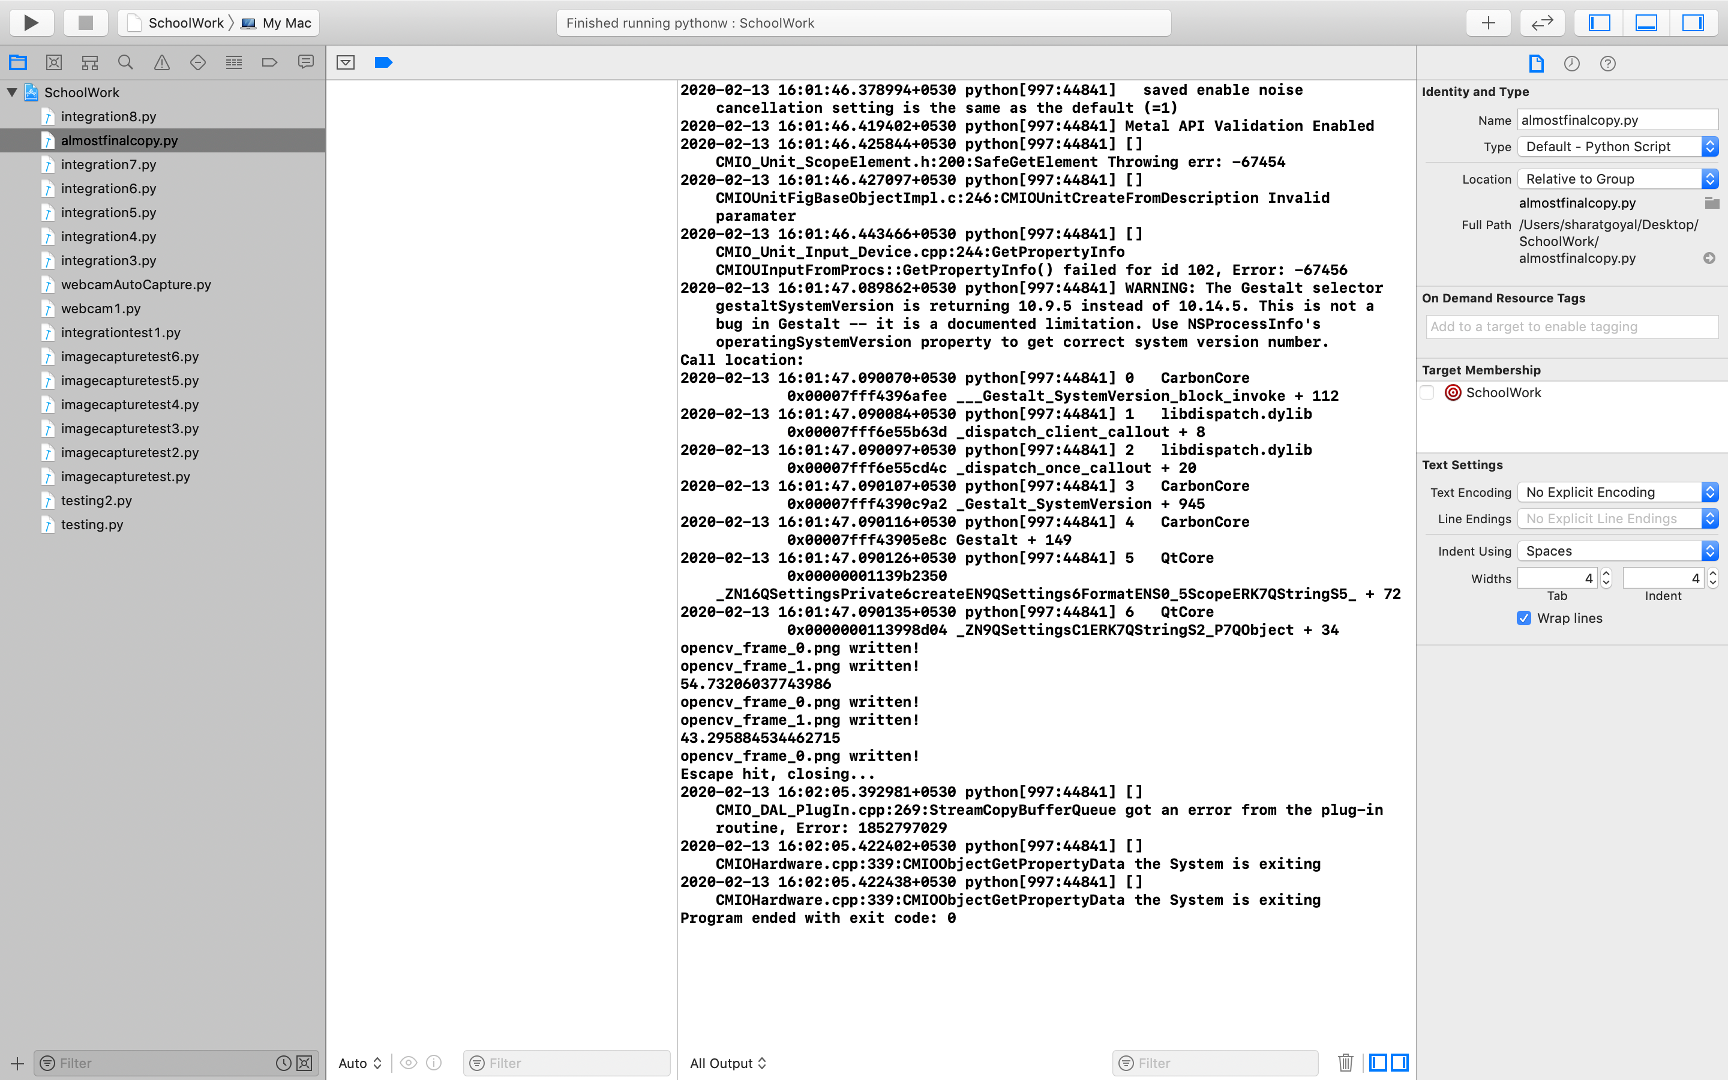The image size is (1728, 1080).
Task: Stop the running program
Action: (x=86, y=22)
